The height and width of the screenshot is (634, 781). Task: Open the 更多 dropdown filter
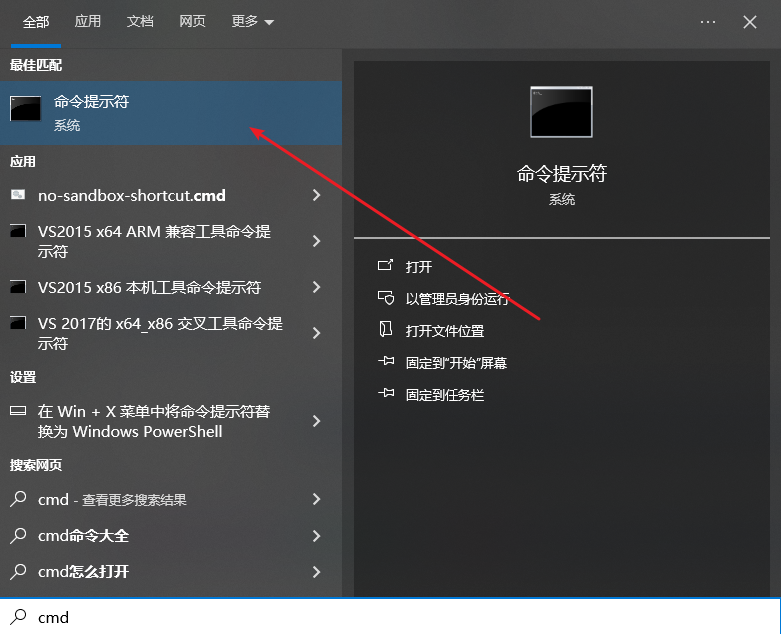(252, 21)
